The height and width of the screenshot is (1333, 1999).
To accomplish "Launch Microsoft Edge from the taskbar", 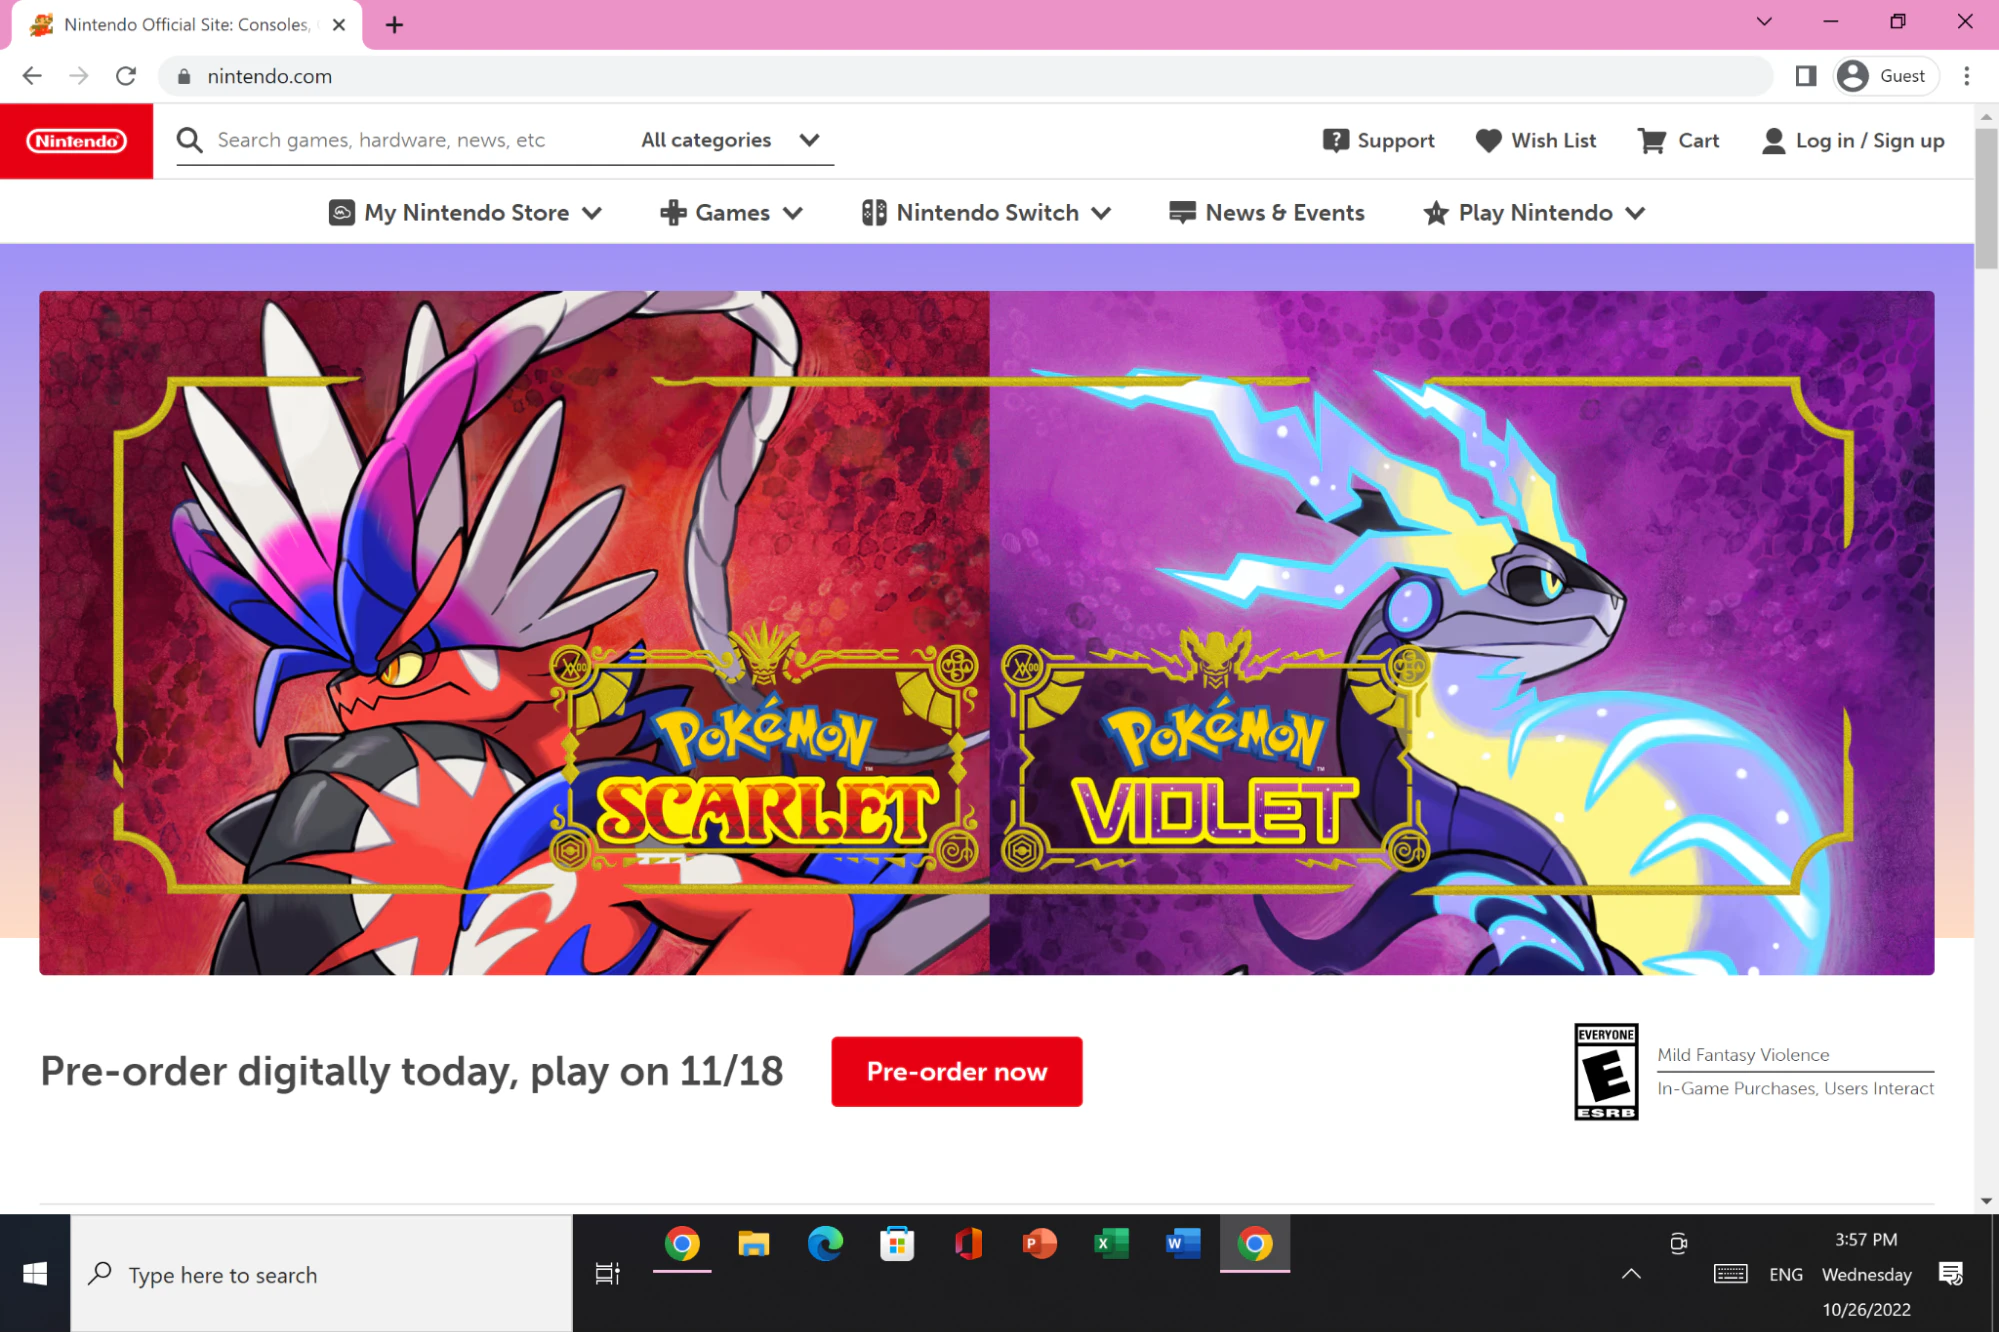I will pyautogui.click(x=825, y=1244).
